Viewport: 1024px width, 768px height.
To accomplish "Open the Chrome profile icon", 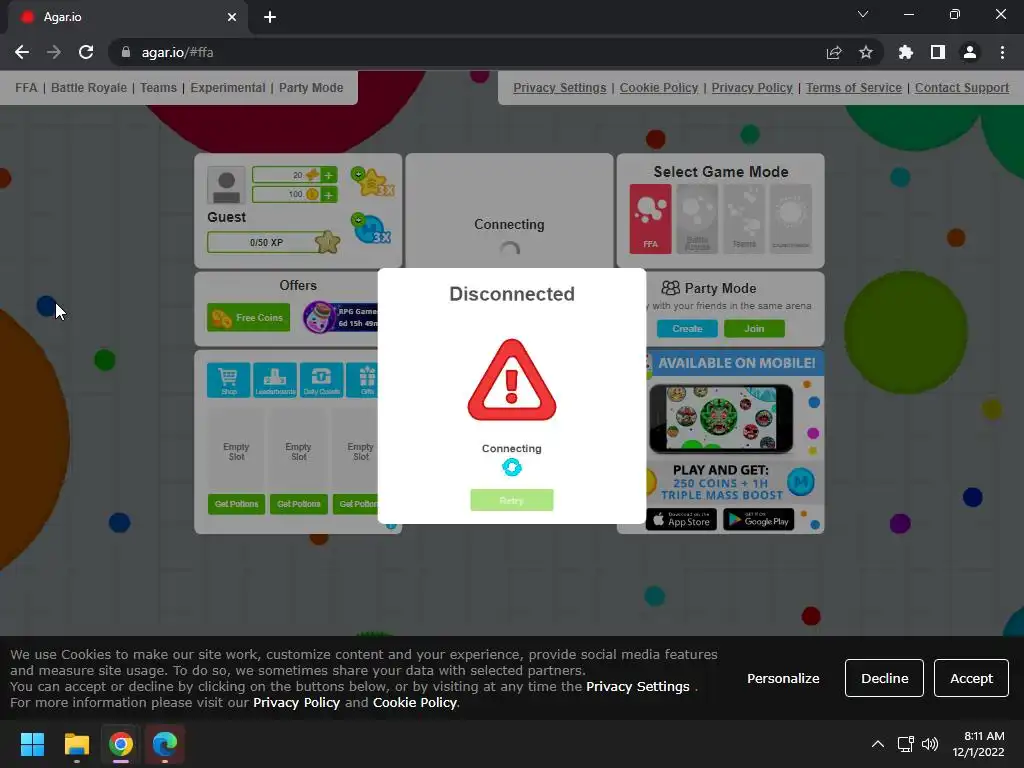I will pyautogui.click(x=970, y=52).
